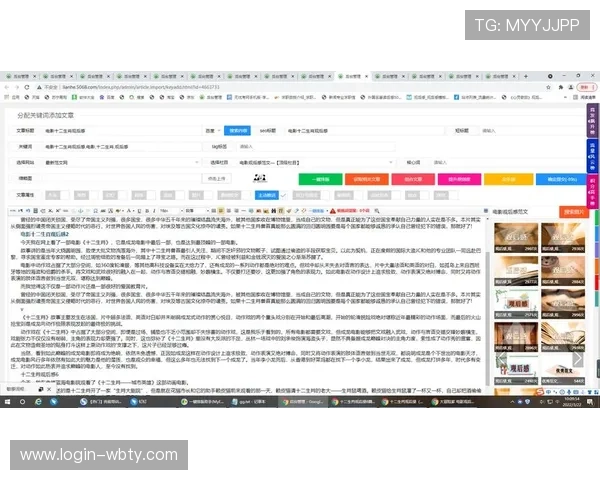Image resolution: width=600 pixels, height=480 pixels.
Task: Open a new browser tab with plus
Action: point(525,76)
